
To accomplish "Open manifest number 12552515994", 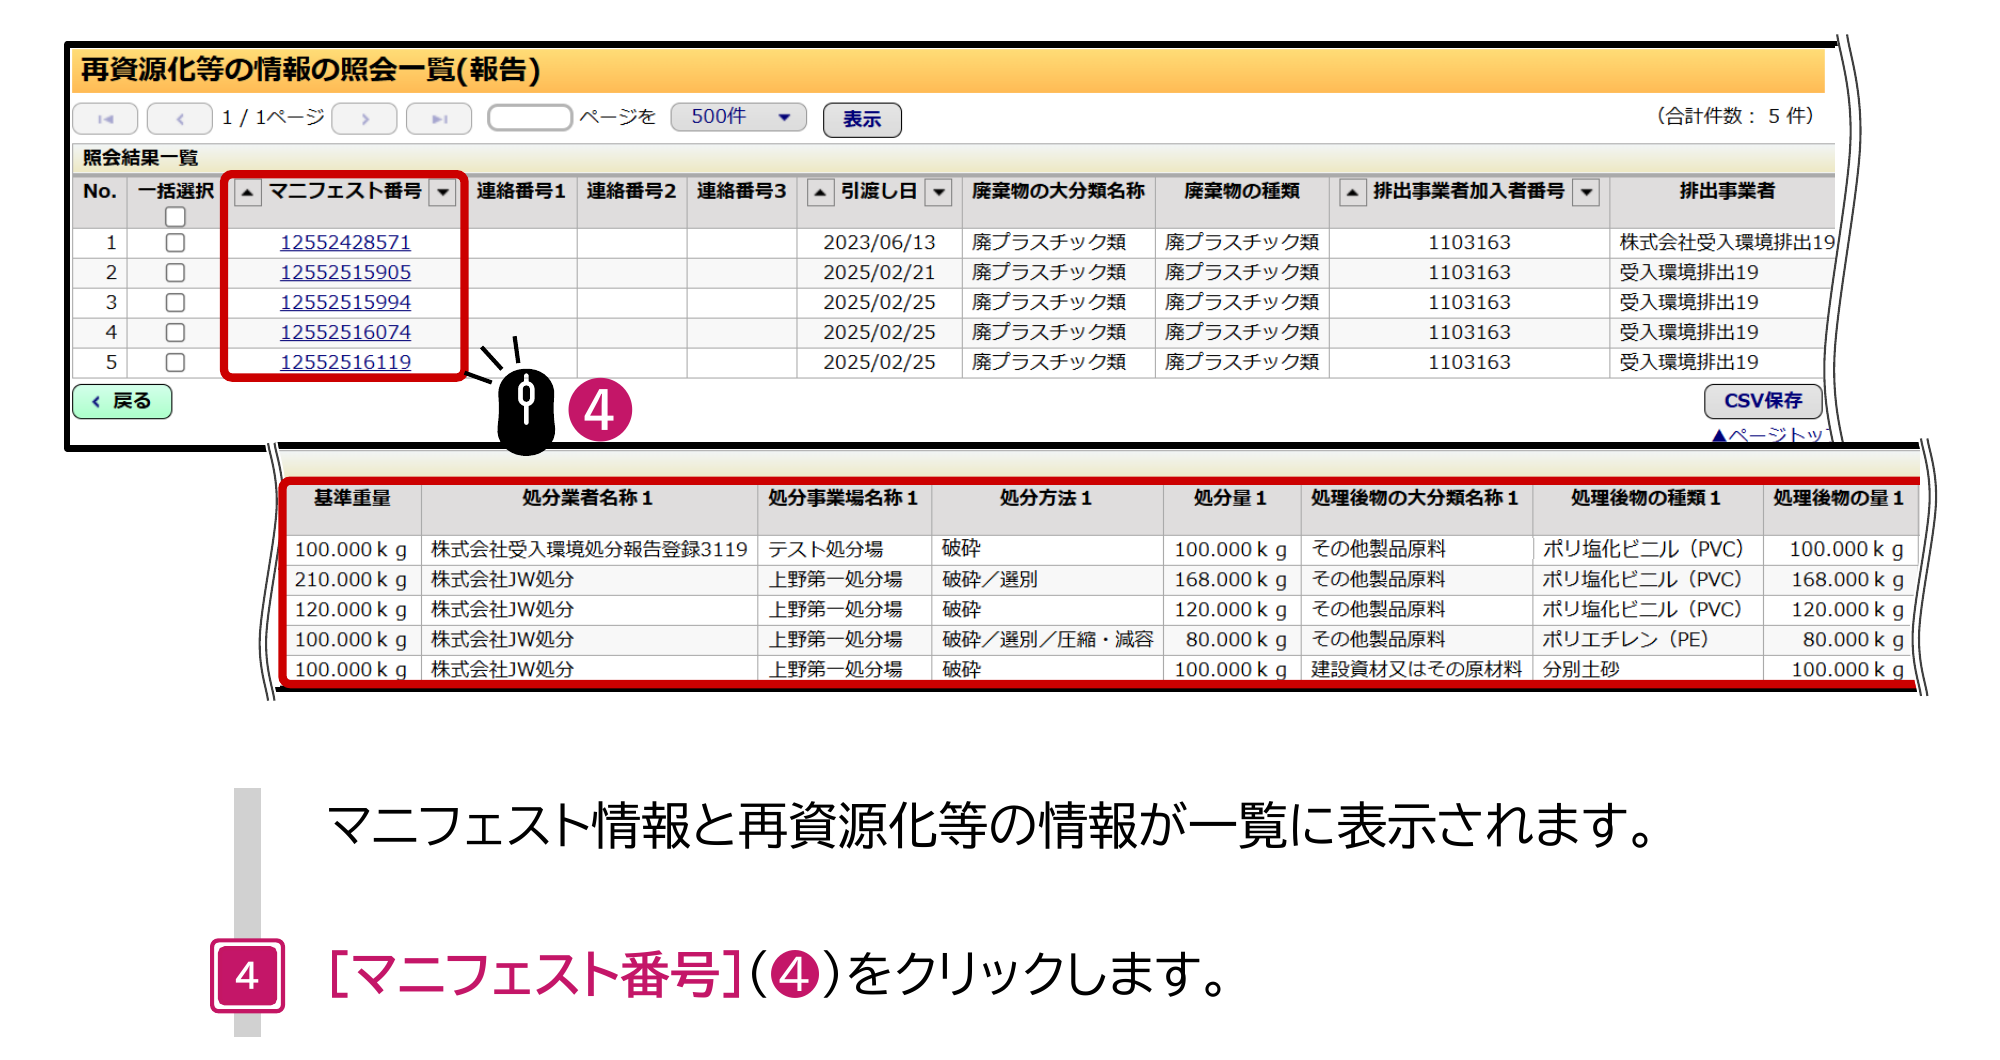I will click(345, 302).
